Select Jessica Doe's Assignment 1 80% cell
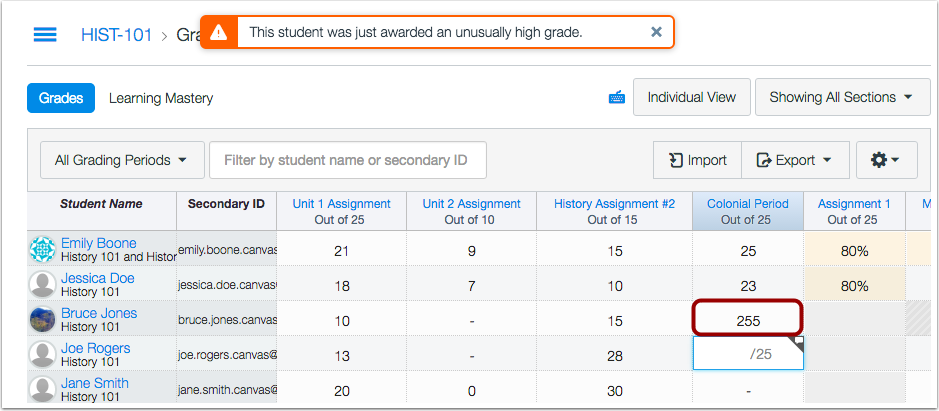This screenshot has height=411, width=939. [x=854, y=285]
